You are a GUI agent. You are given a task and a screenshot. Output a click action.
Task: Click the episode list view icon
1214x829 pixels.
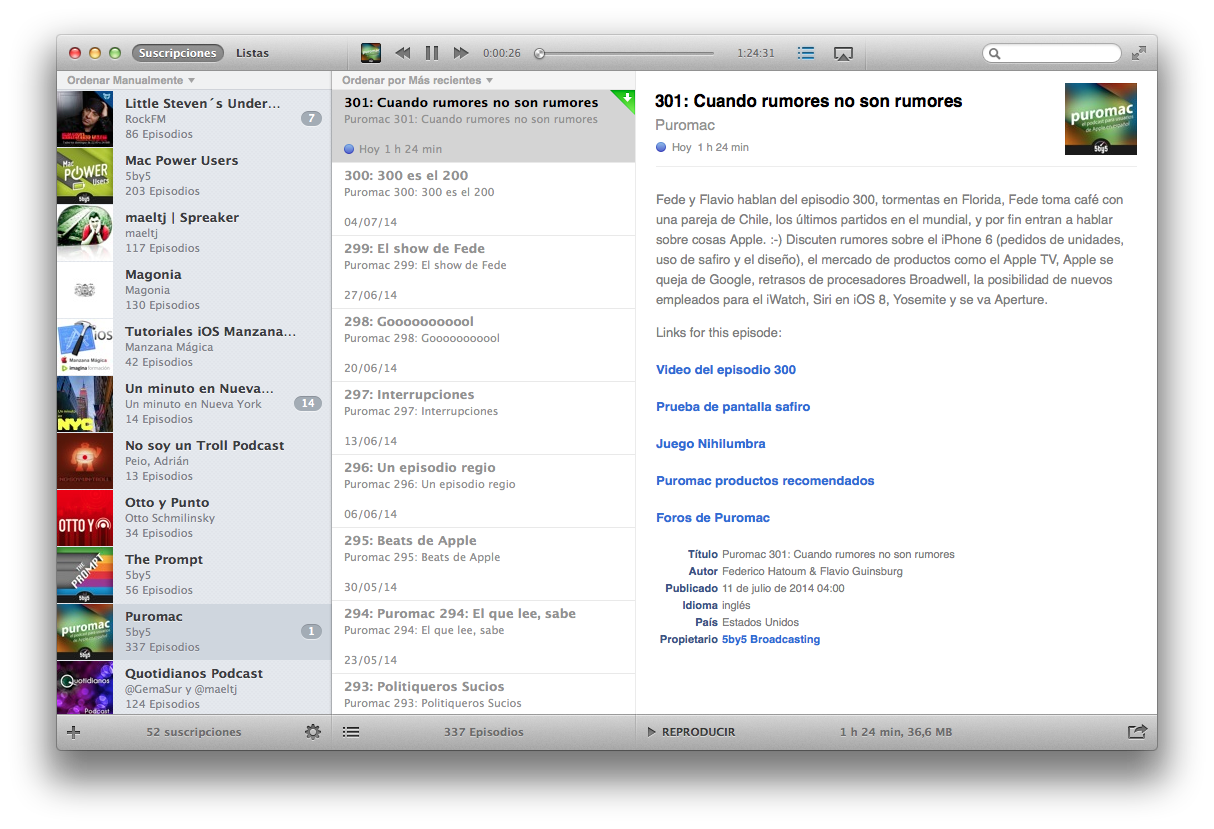351,732
